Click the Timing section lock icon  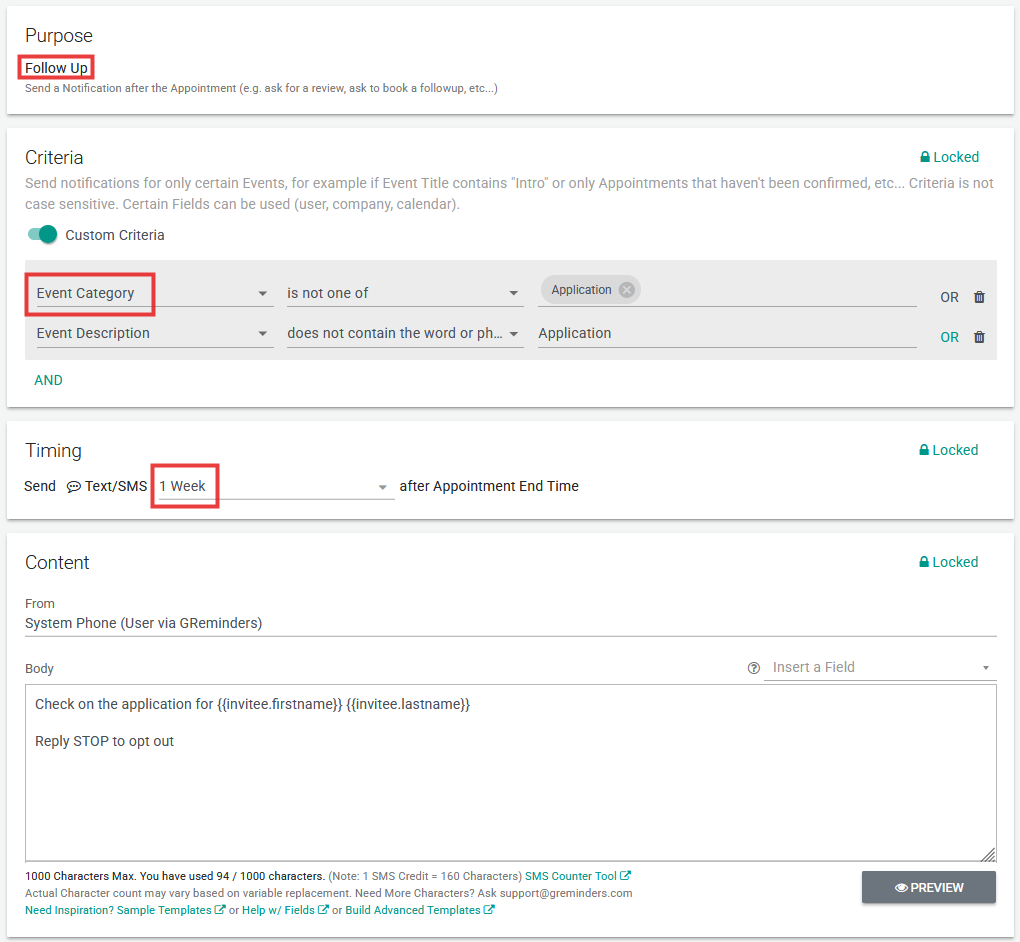coord(925,450)
